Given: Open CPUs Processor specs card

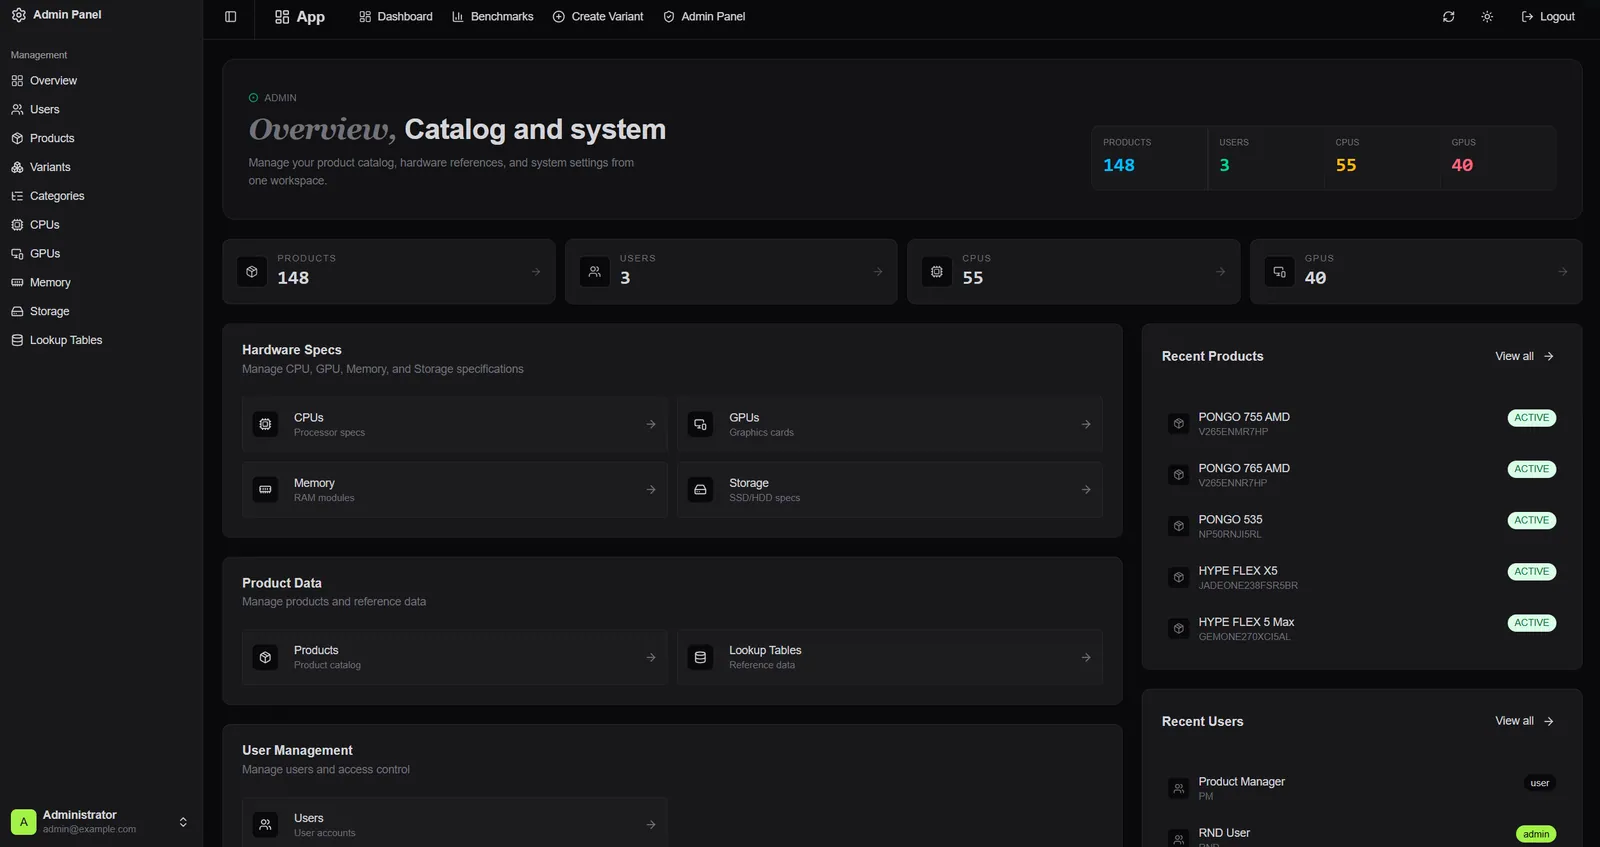Looking at the screenshot, I should point(455,425).
